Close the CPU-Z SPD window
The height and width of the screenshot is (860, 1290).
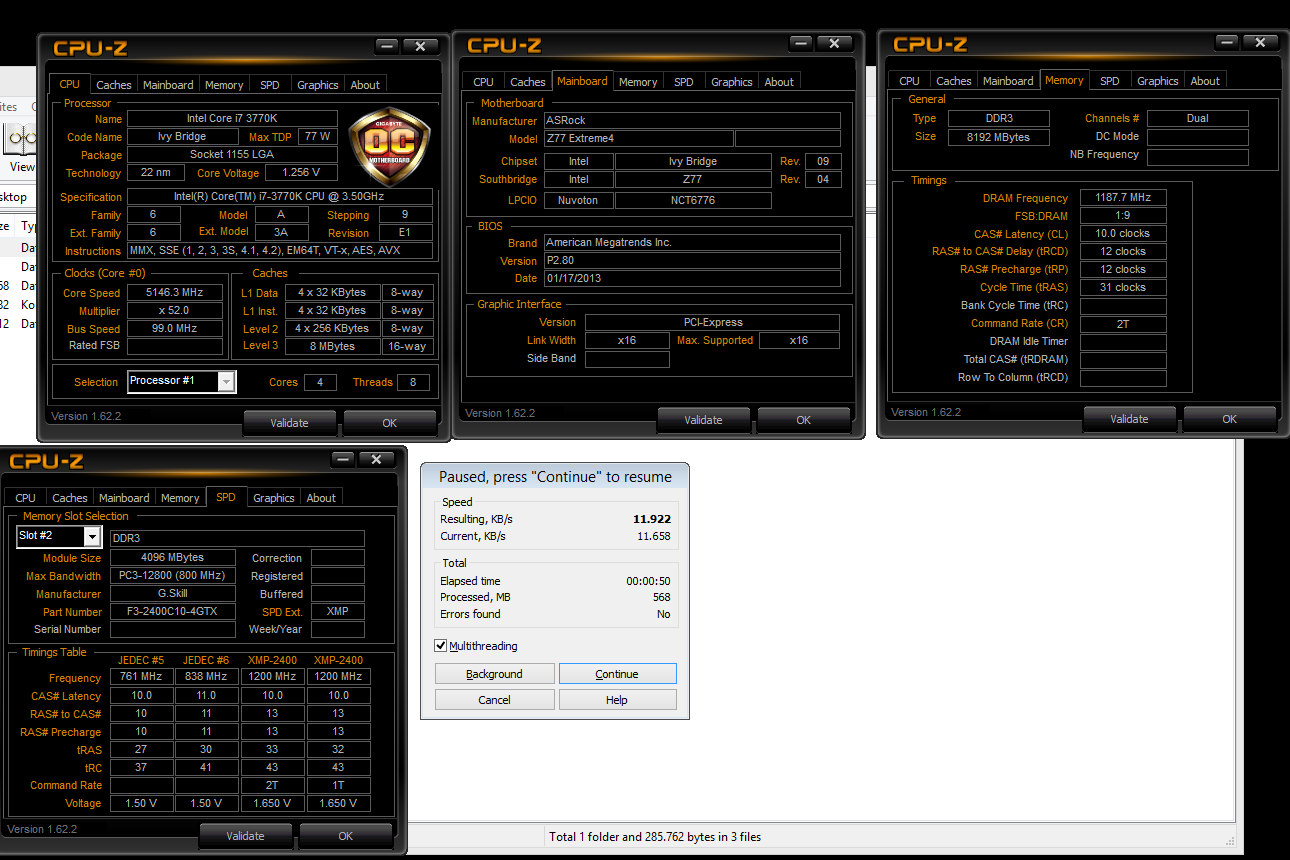(x=376, y=459)
